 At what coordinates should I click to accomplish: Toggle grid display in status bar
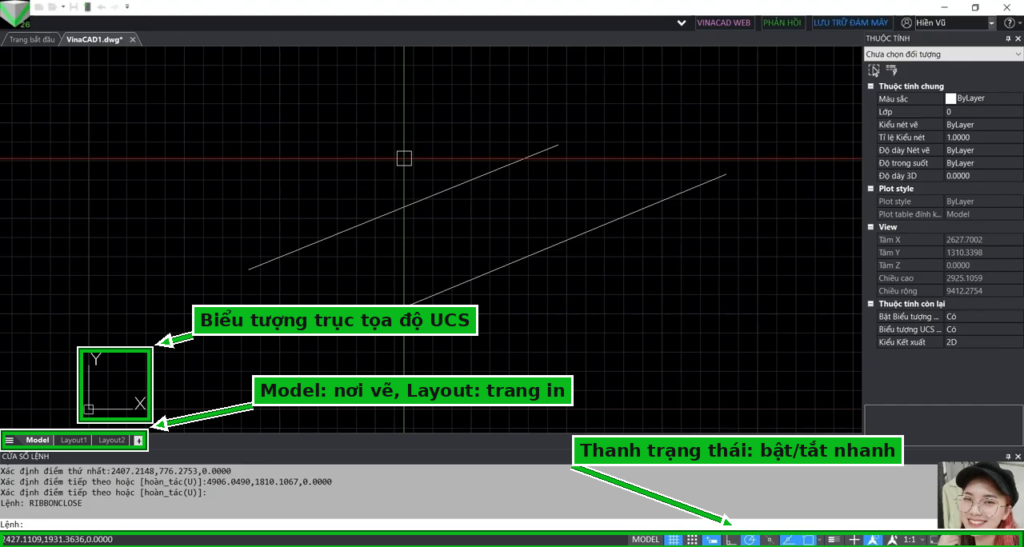673,540
